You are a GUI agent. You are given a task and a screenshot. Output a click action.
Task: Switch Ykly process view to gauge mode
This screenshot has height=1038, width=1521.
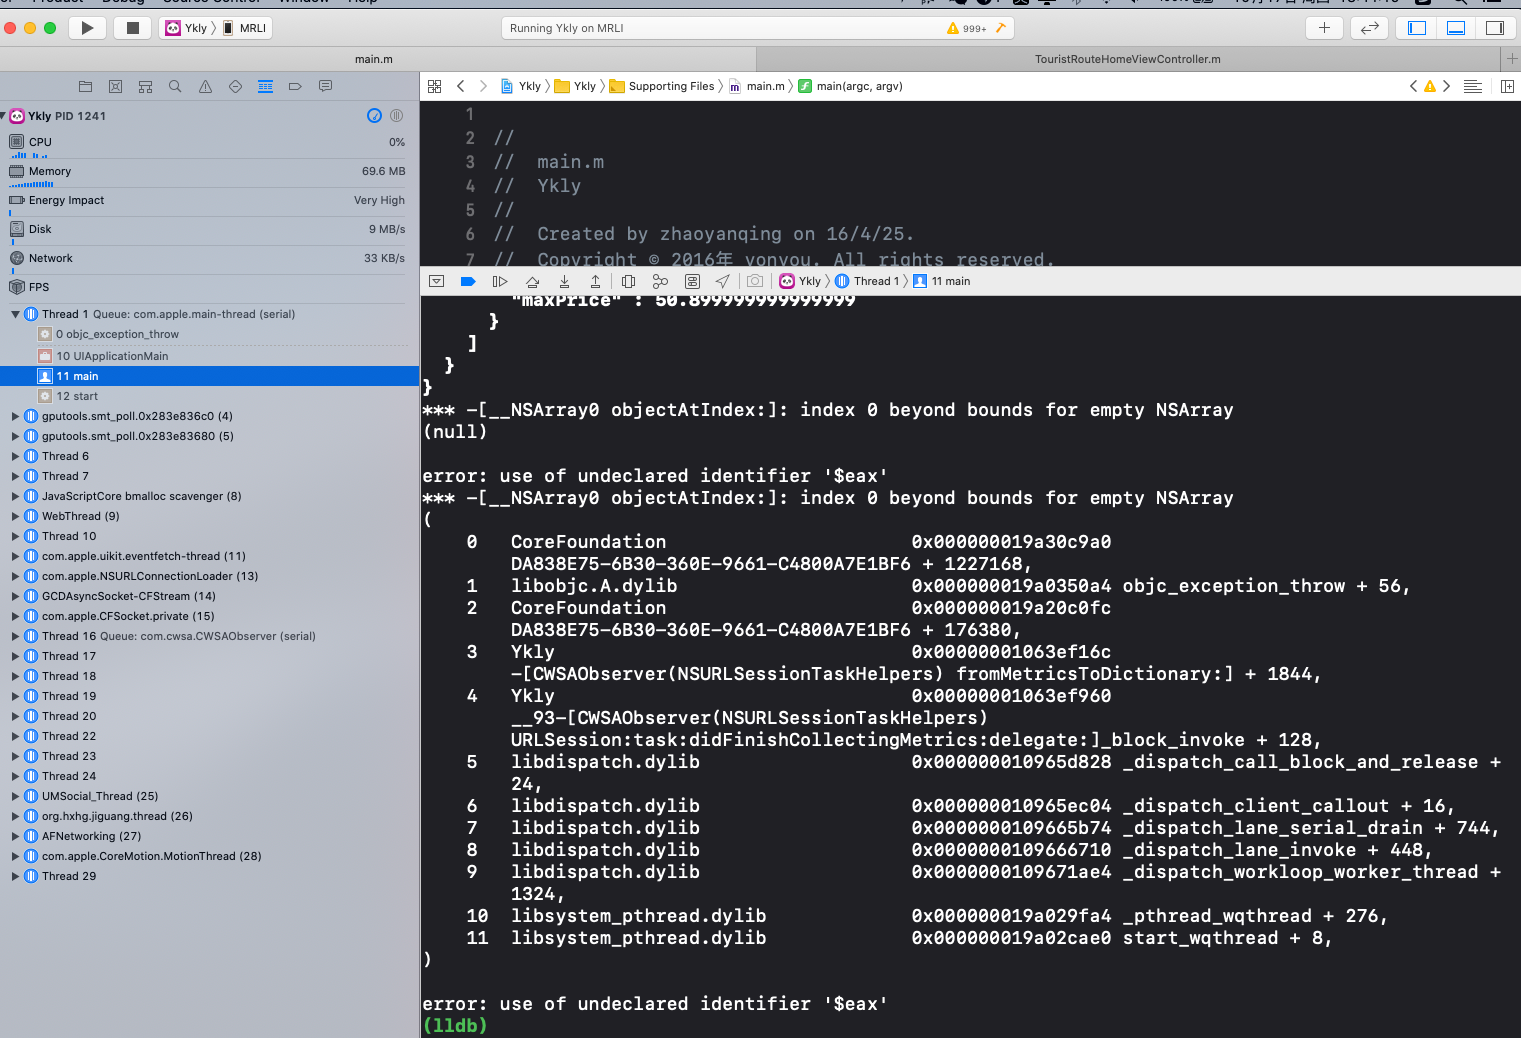[x=374, y=116]
